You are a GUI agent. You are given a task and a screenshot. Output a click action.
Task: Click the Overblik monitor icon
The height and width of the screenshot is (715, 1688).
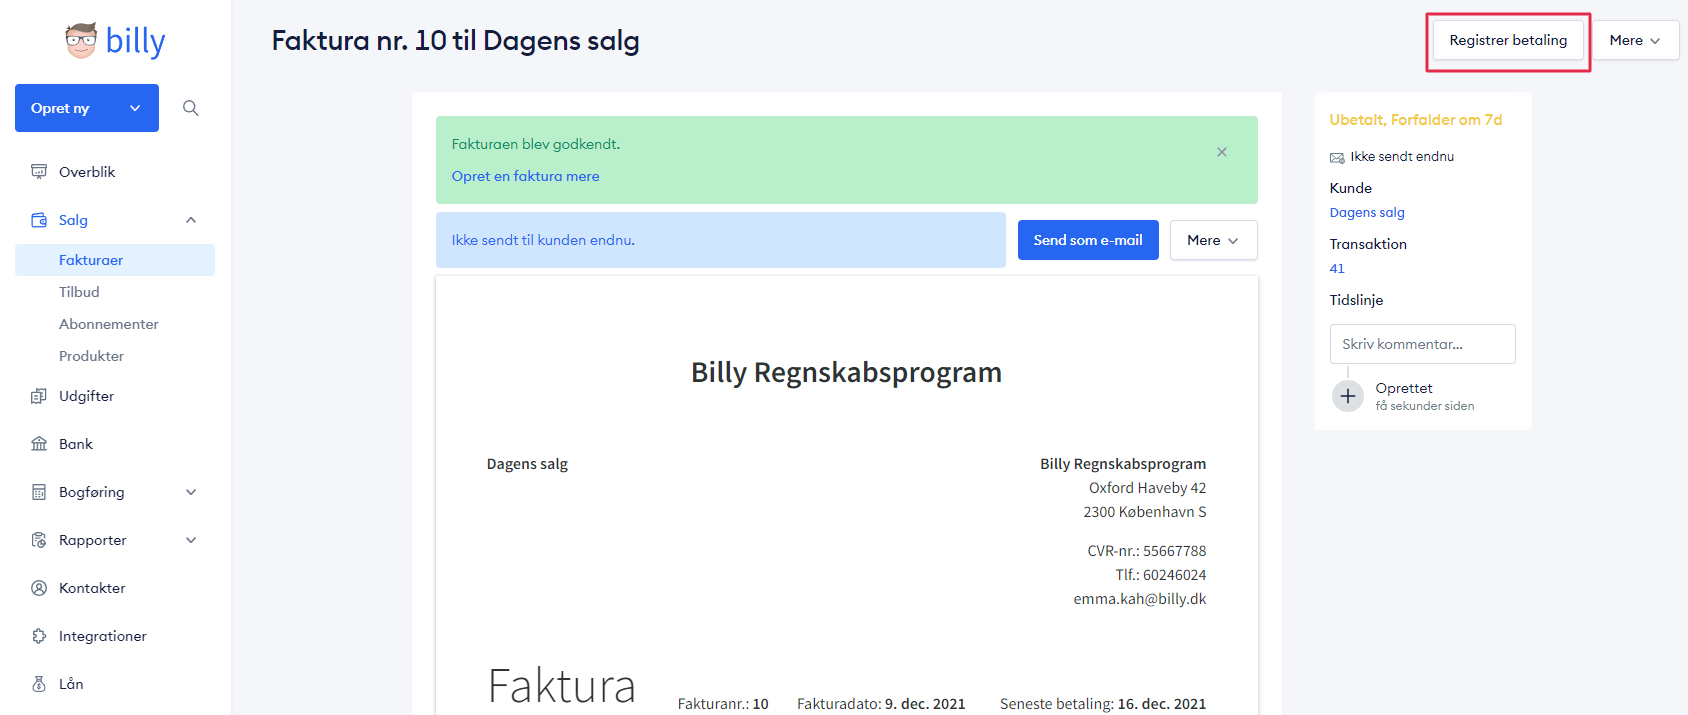pyautogui.click(x=39, y=172)
